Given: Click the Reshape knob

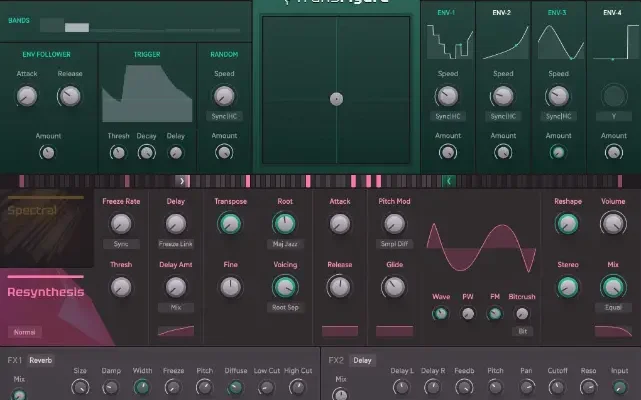Looking at the screenshot, I should [x=568, y=223].
